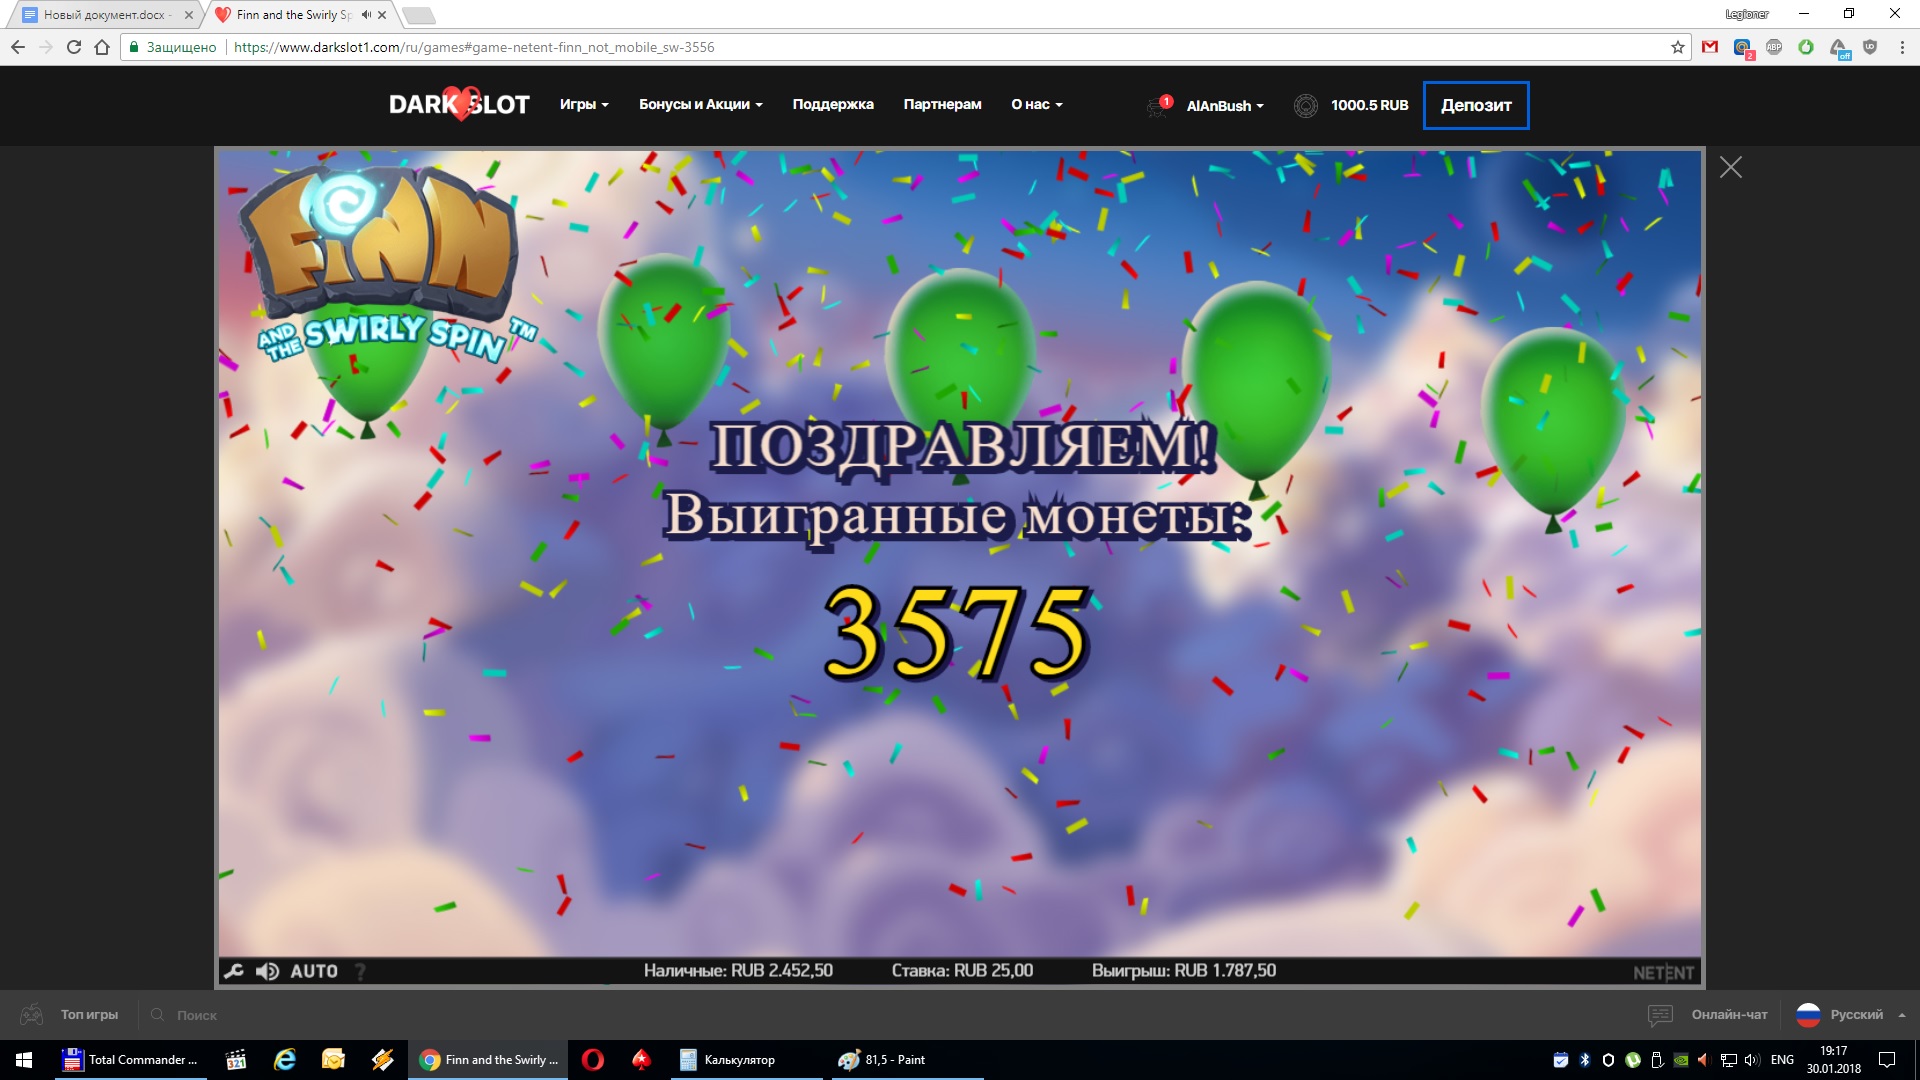Switch to 81,5 - Paint window
The width and height of the screenshot is (1920, 1080).
[x=905, y=1060]
